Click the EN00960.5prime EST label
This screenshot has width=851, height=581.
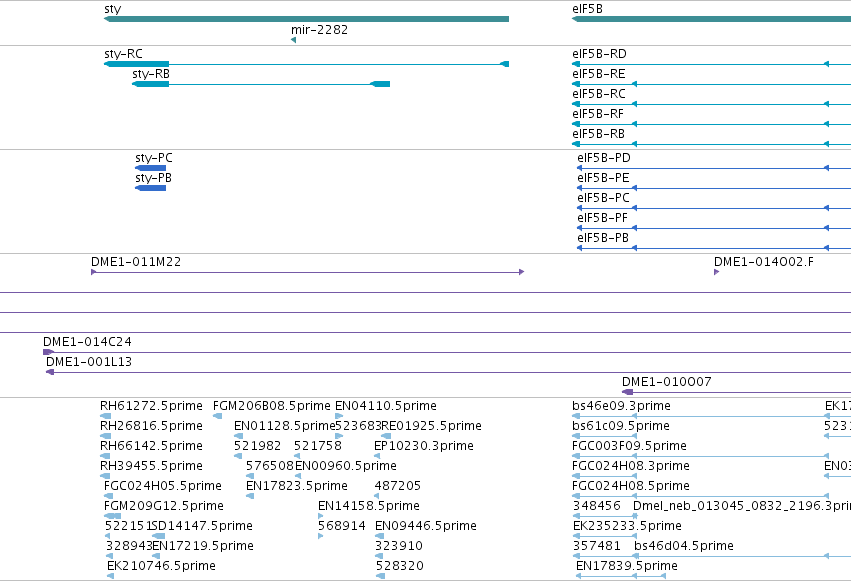click(346, 466)
